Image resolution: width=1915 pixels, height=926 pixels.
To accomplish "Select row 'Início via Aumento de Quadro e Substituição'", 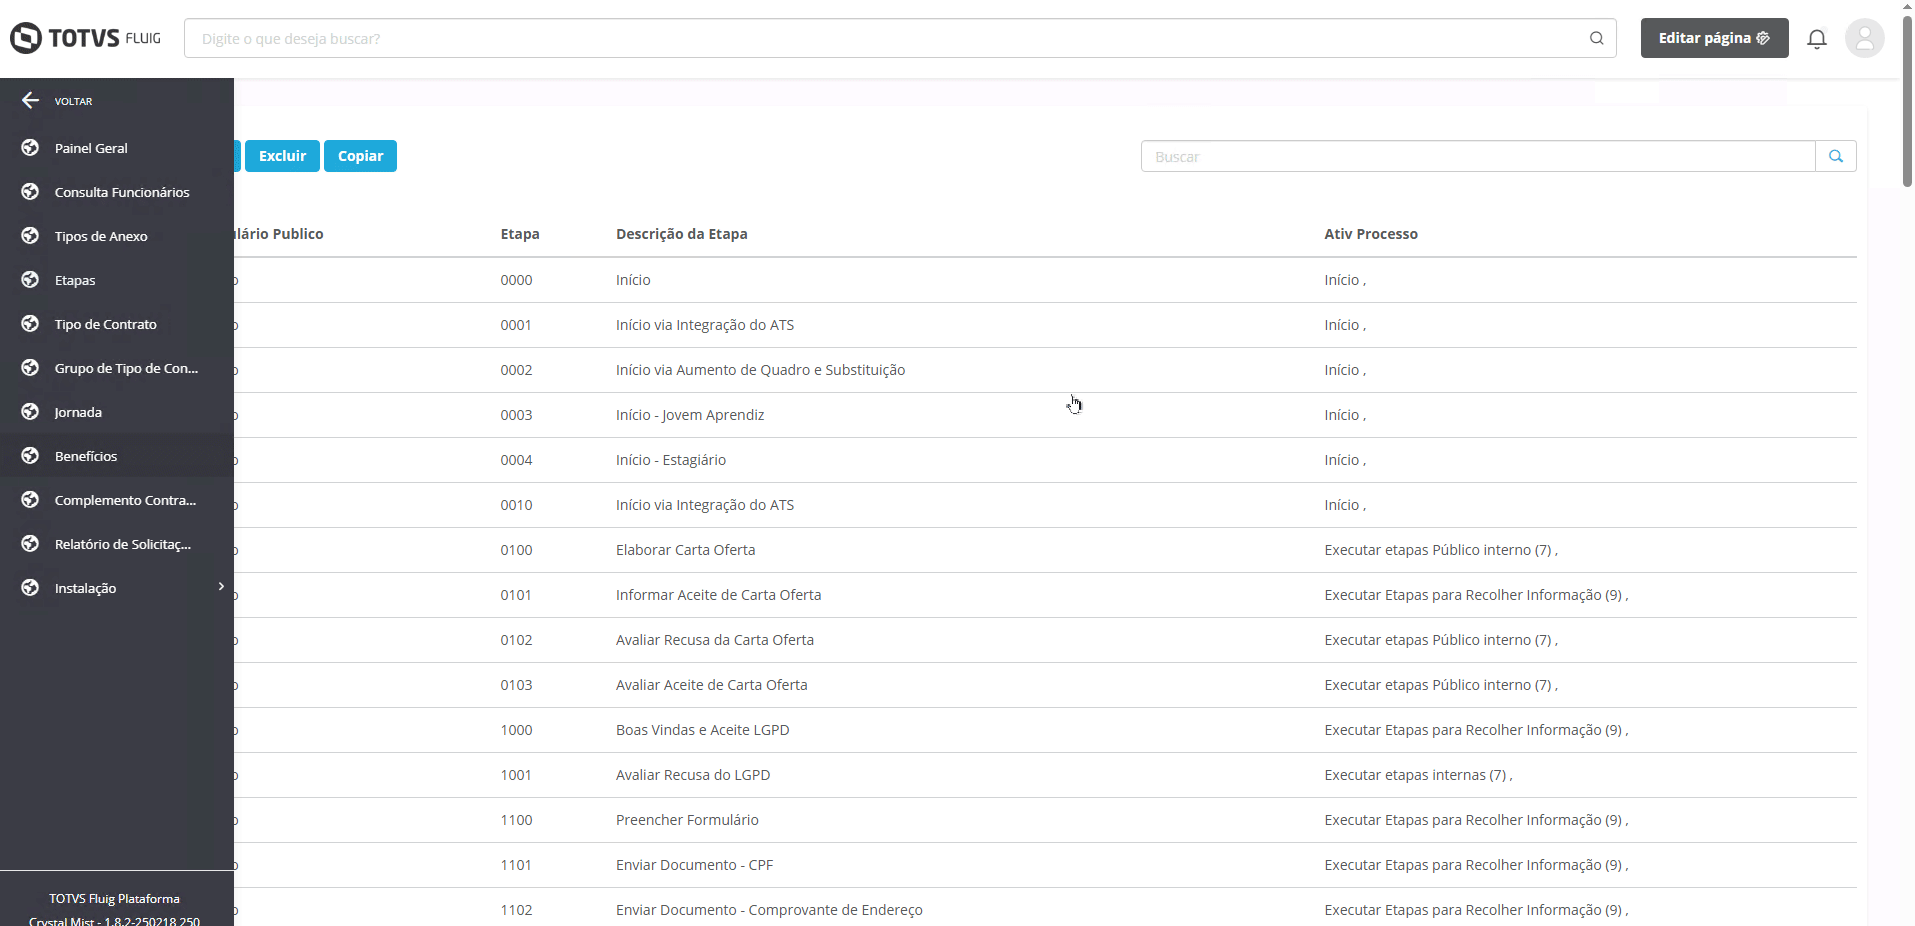I will [x=1045, y=370].
